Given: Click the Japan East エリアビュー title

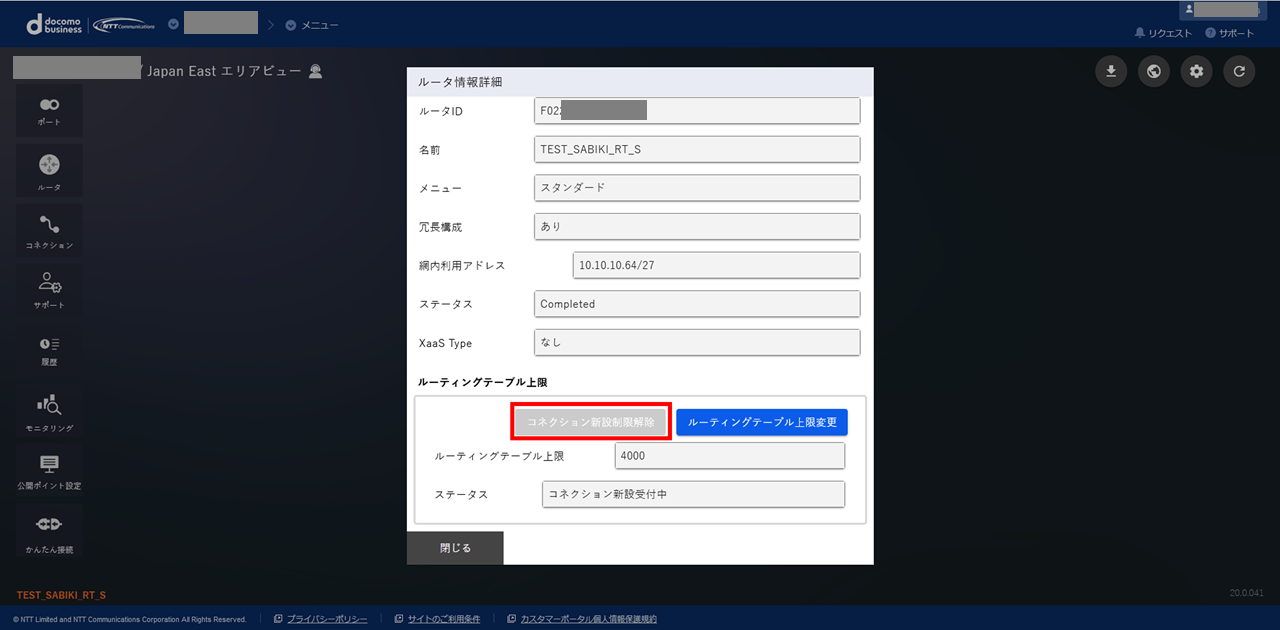Looking at the screenshot, I should coord(224,71).
